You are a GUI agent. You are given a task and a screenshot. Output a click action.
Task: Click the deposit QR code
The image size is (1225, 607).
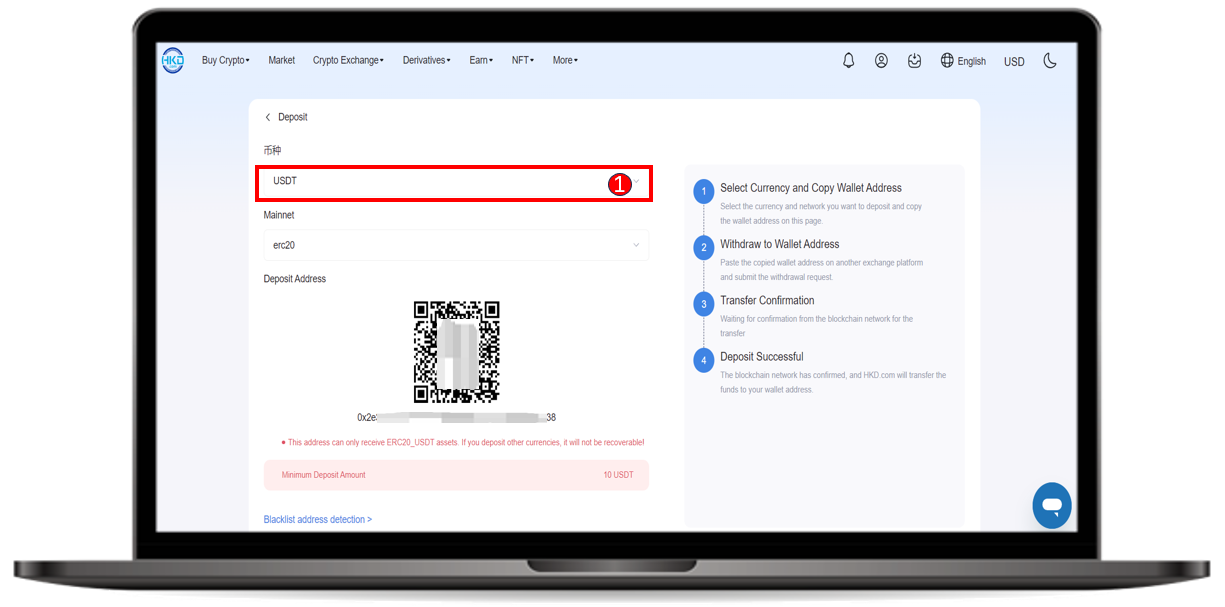[456, 352]
